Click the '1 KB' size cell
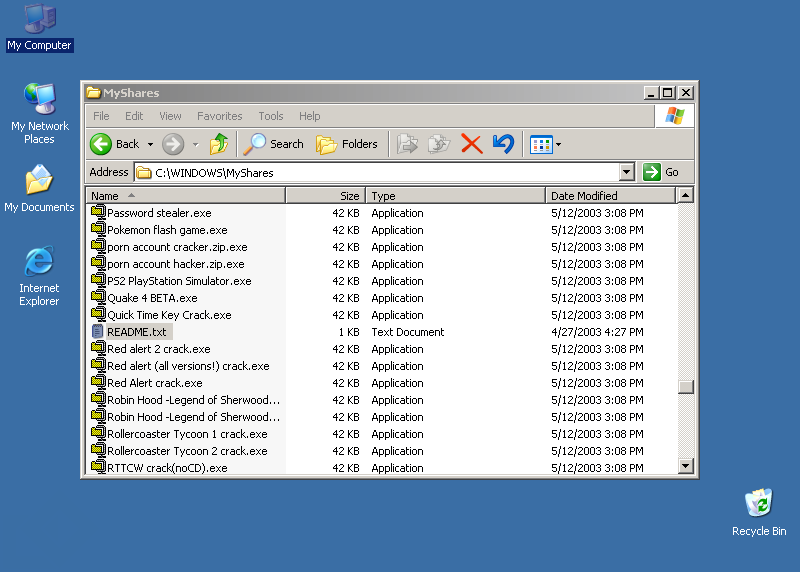The image size is (800, 572). [349, 332]
